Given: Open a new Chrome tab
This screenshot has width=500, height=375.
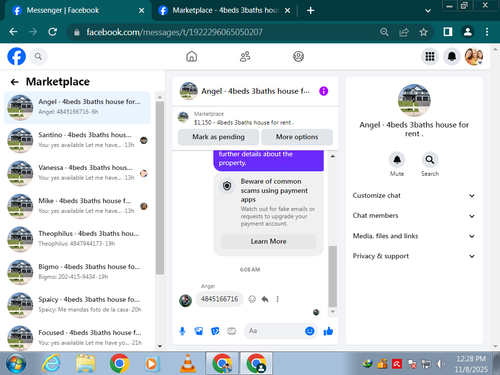Looking at the screenshot, I should (310, 11).
